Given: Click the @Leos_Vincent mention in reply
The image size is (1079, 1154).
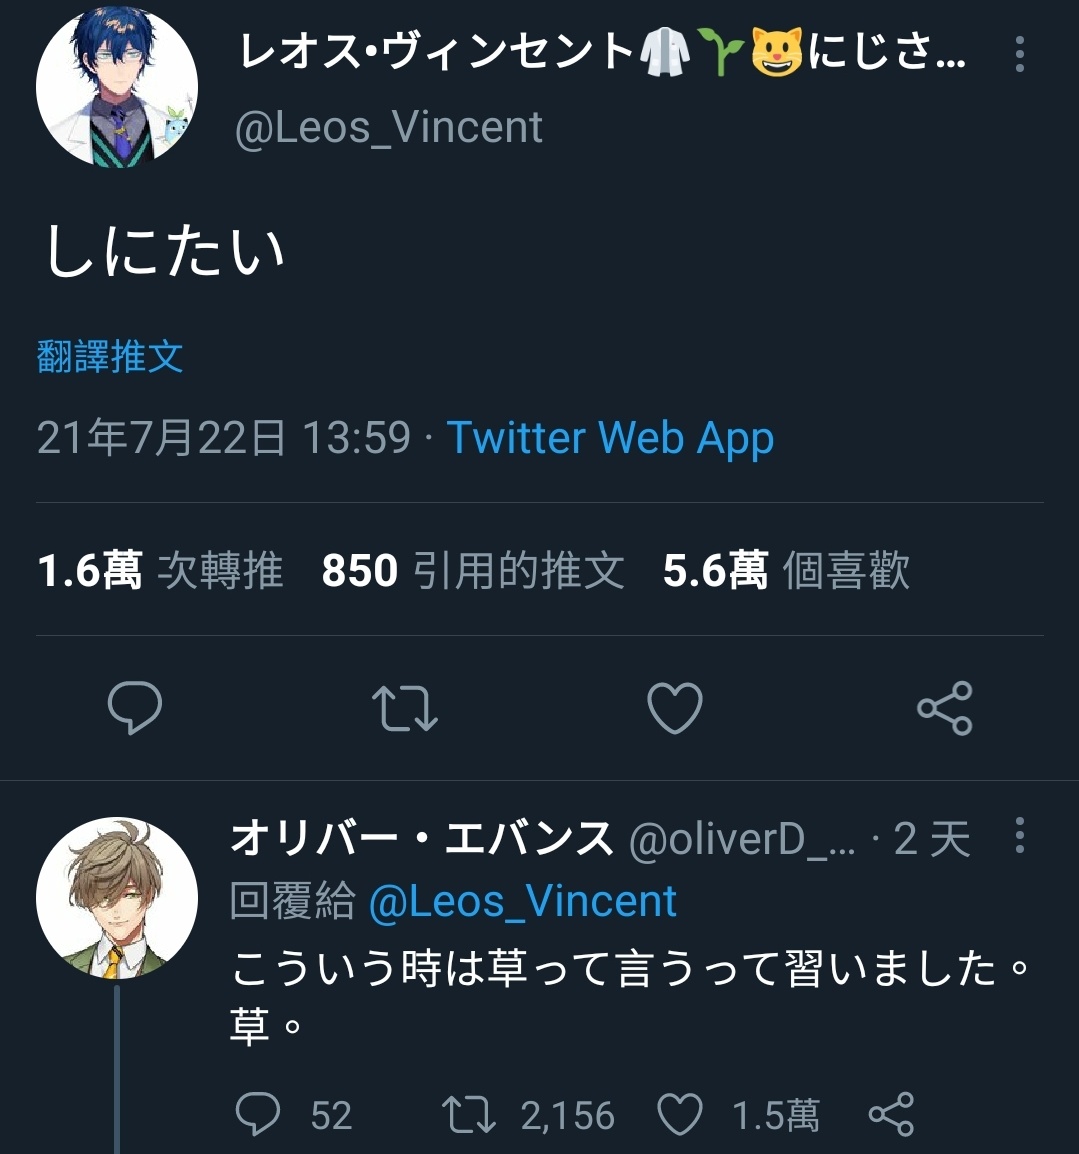Looking at the screenshot, I should [x=522, y=901].
